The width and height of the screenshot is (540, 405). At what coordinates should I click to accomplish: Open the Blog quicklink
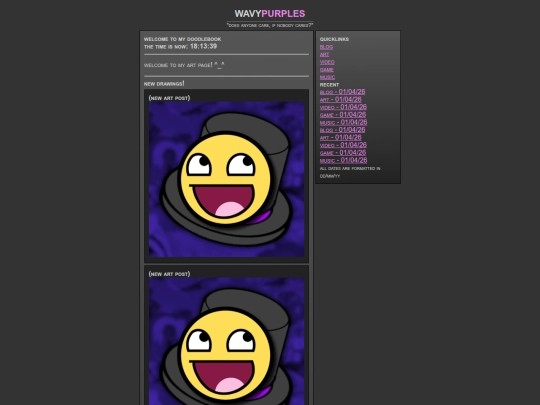tap(326, 47)
